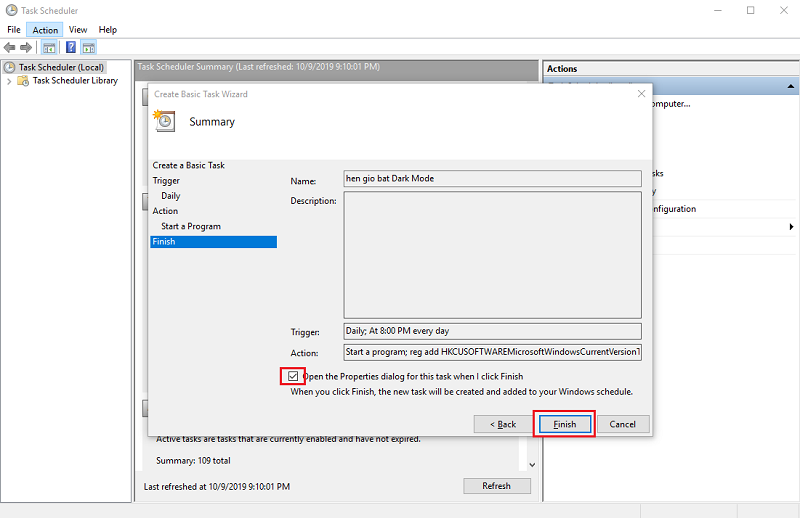Click the Last refreshed timestamp text
The height and width of the screenshot is (518, 800).
(x=217, y=487)
